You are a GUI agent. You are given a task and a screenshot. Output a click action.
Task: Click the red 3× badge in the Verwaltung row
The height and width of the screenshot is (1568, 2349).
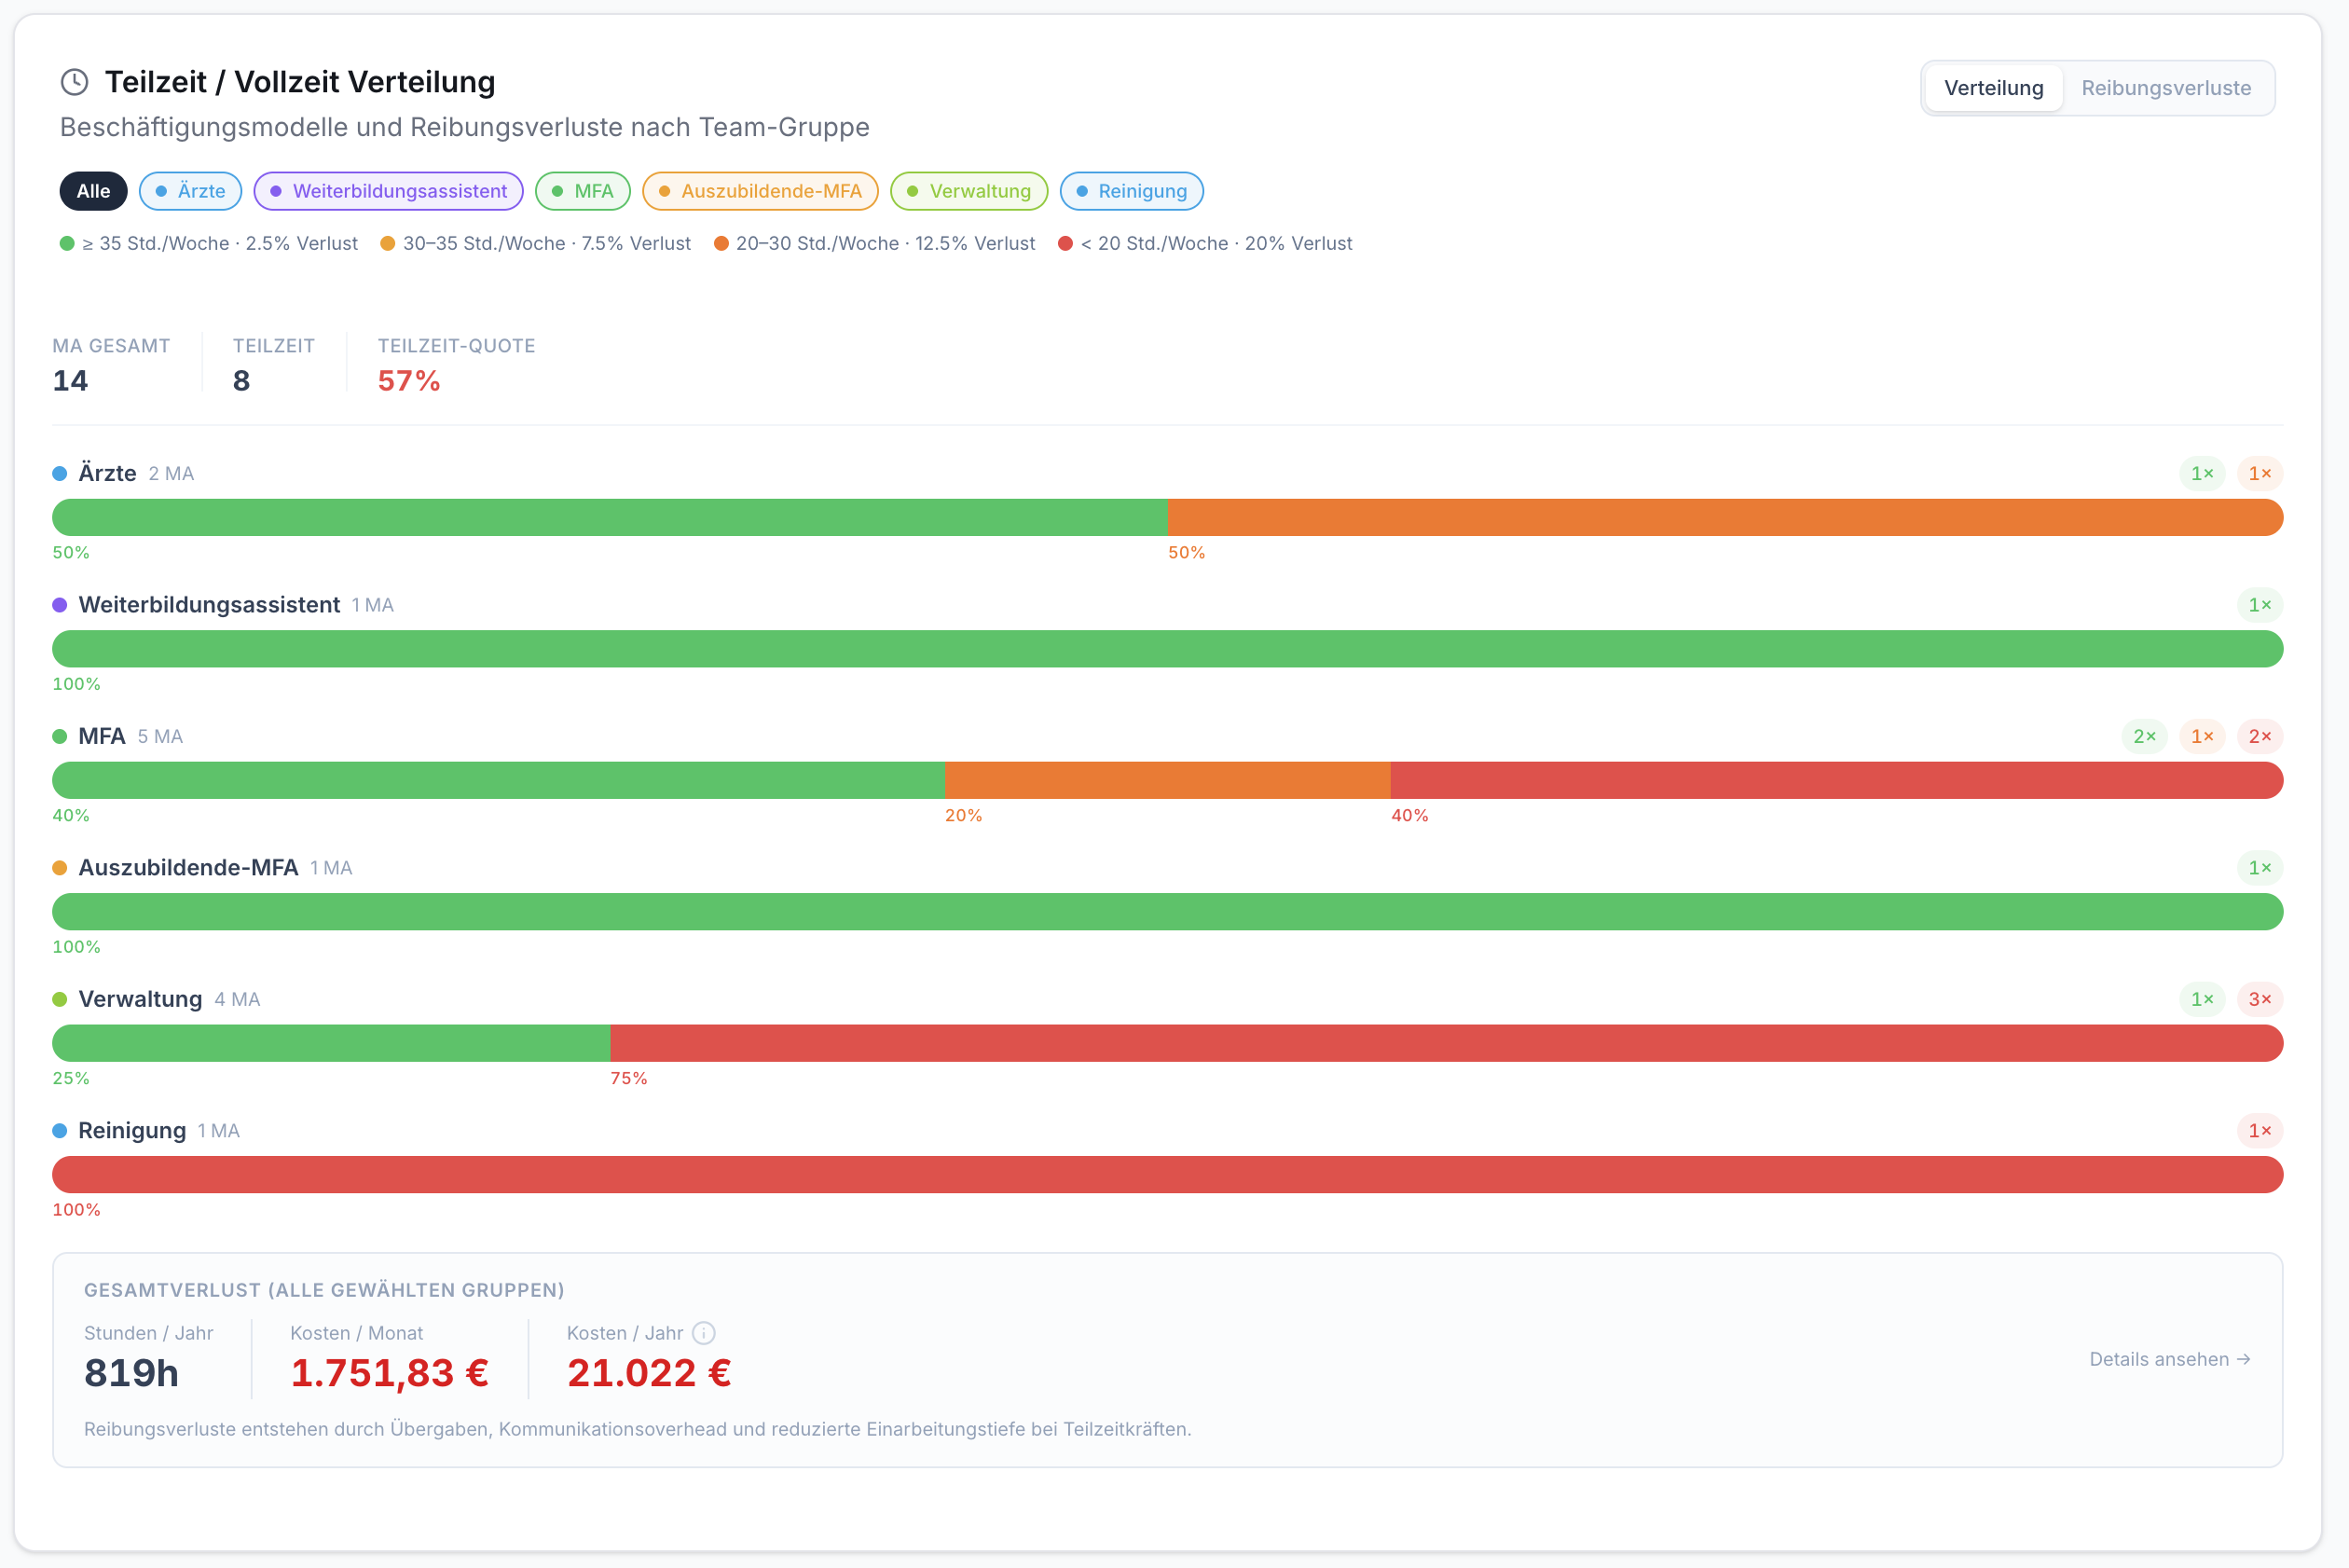[x=2260, y=999]
